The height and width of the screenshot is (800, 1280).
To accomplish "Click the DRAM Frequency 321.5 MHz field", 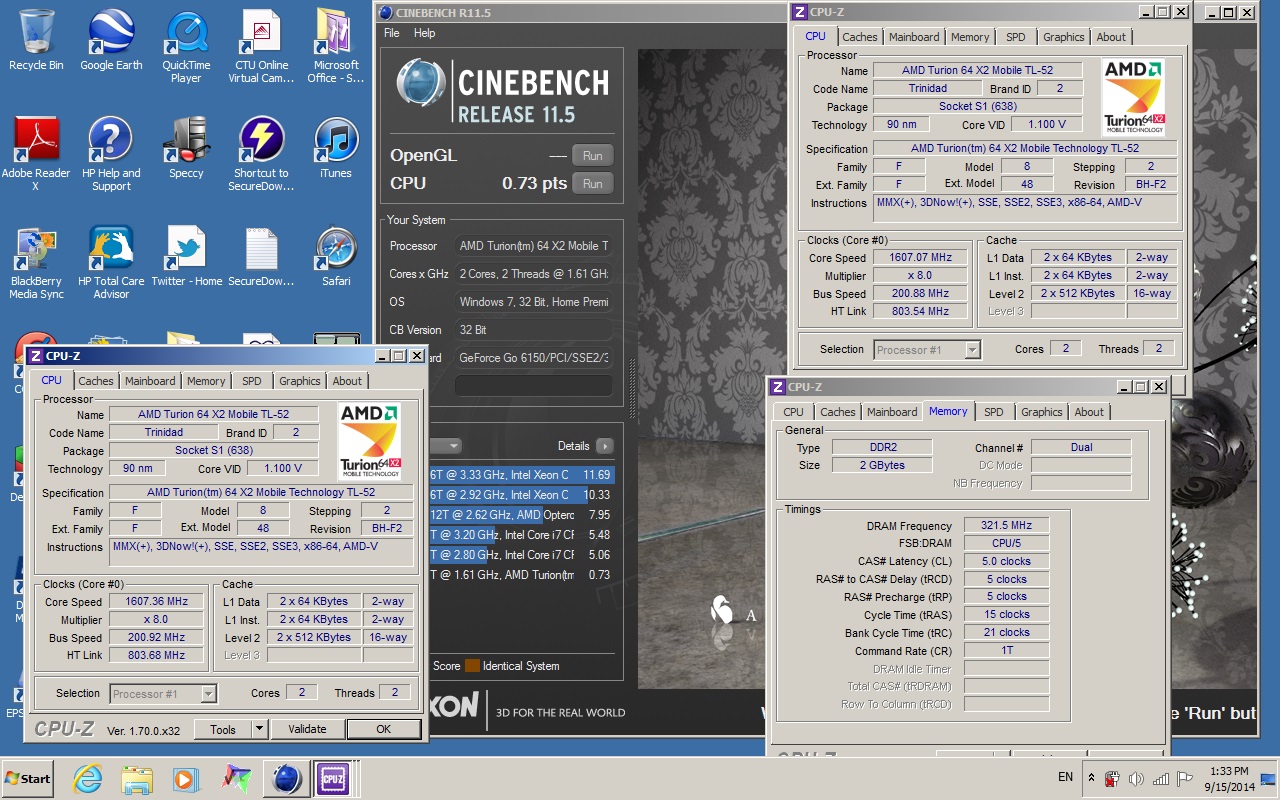I will click(x=1006, y=526).
